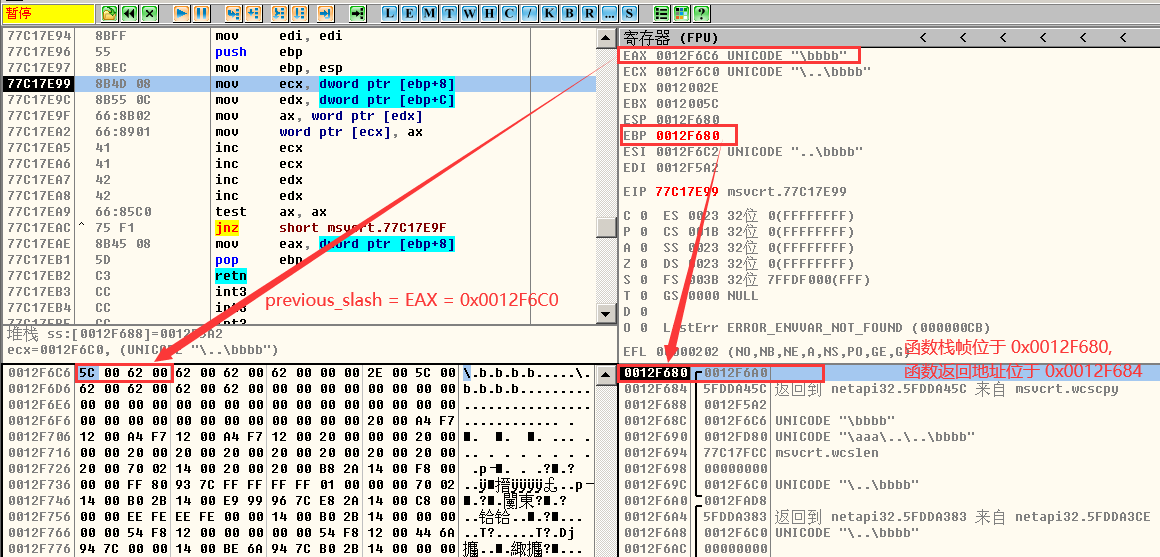
Task: Open Executable modules window (E button)
Action: pyautogui.click(x=409, y=14)
